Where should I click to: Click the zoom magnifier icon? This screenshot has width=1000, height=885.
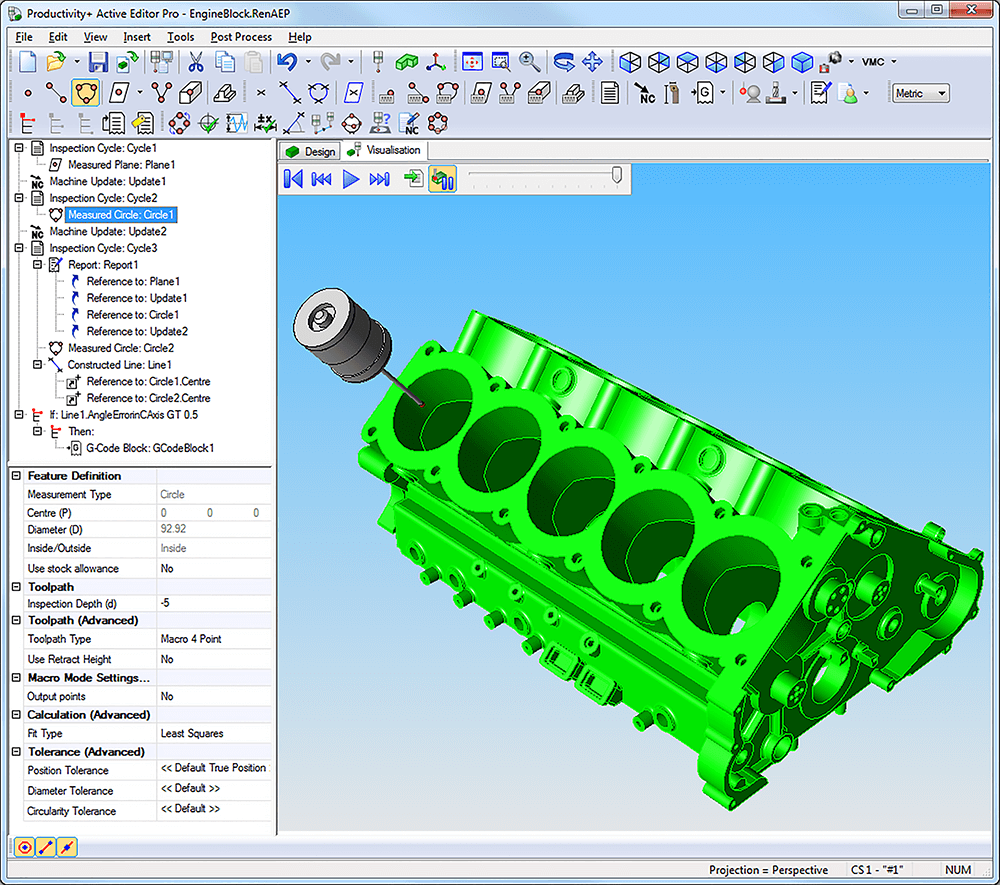pyautogui.click(x=529, y=62)
